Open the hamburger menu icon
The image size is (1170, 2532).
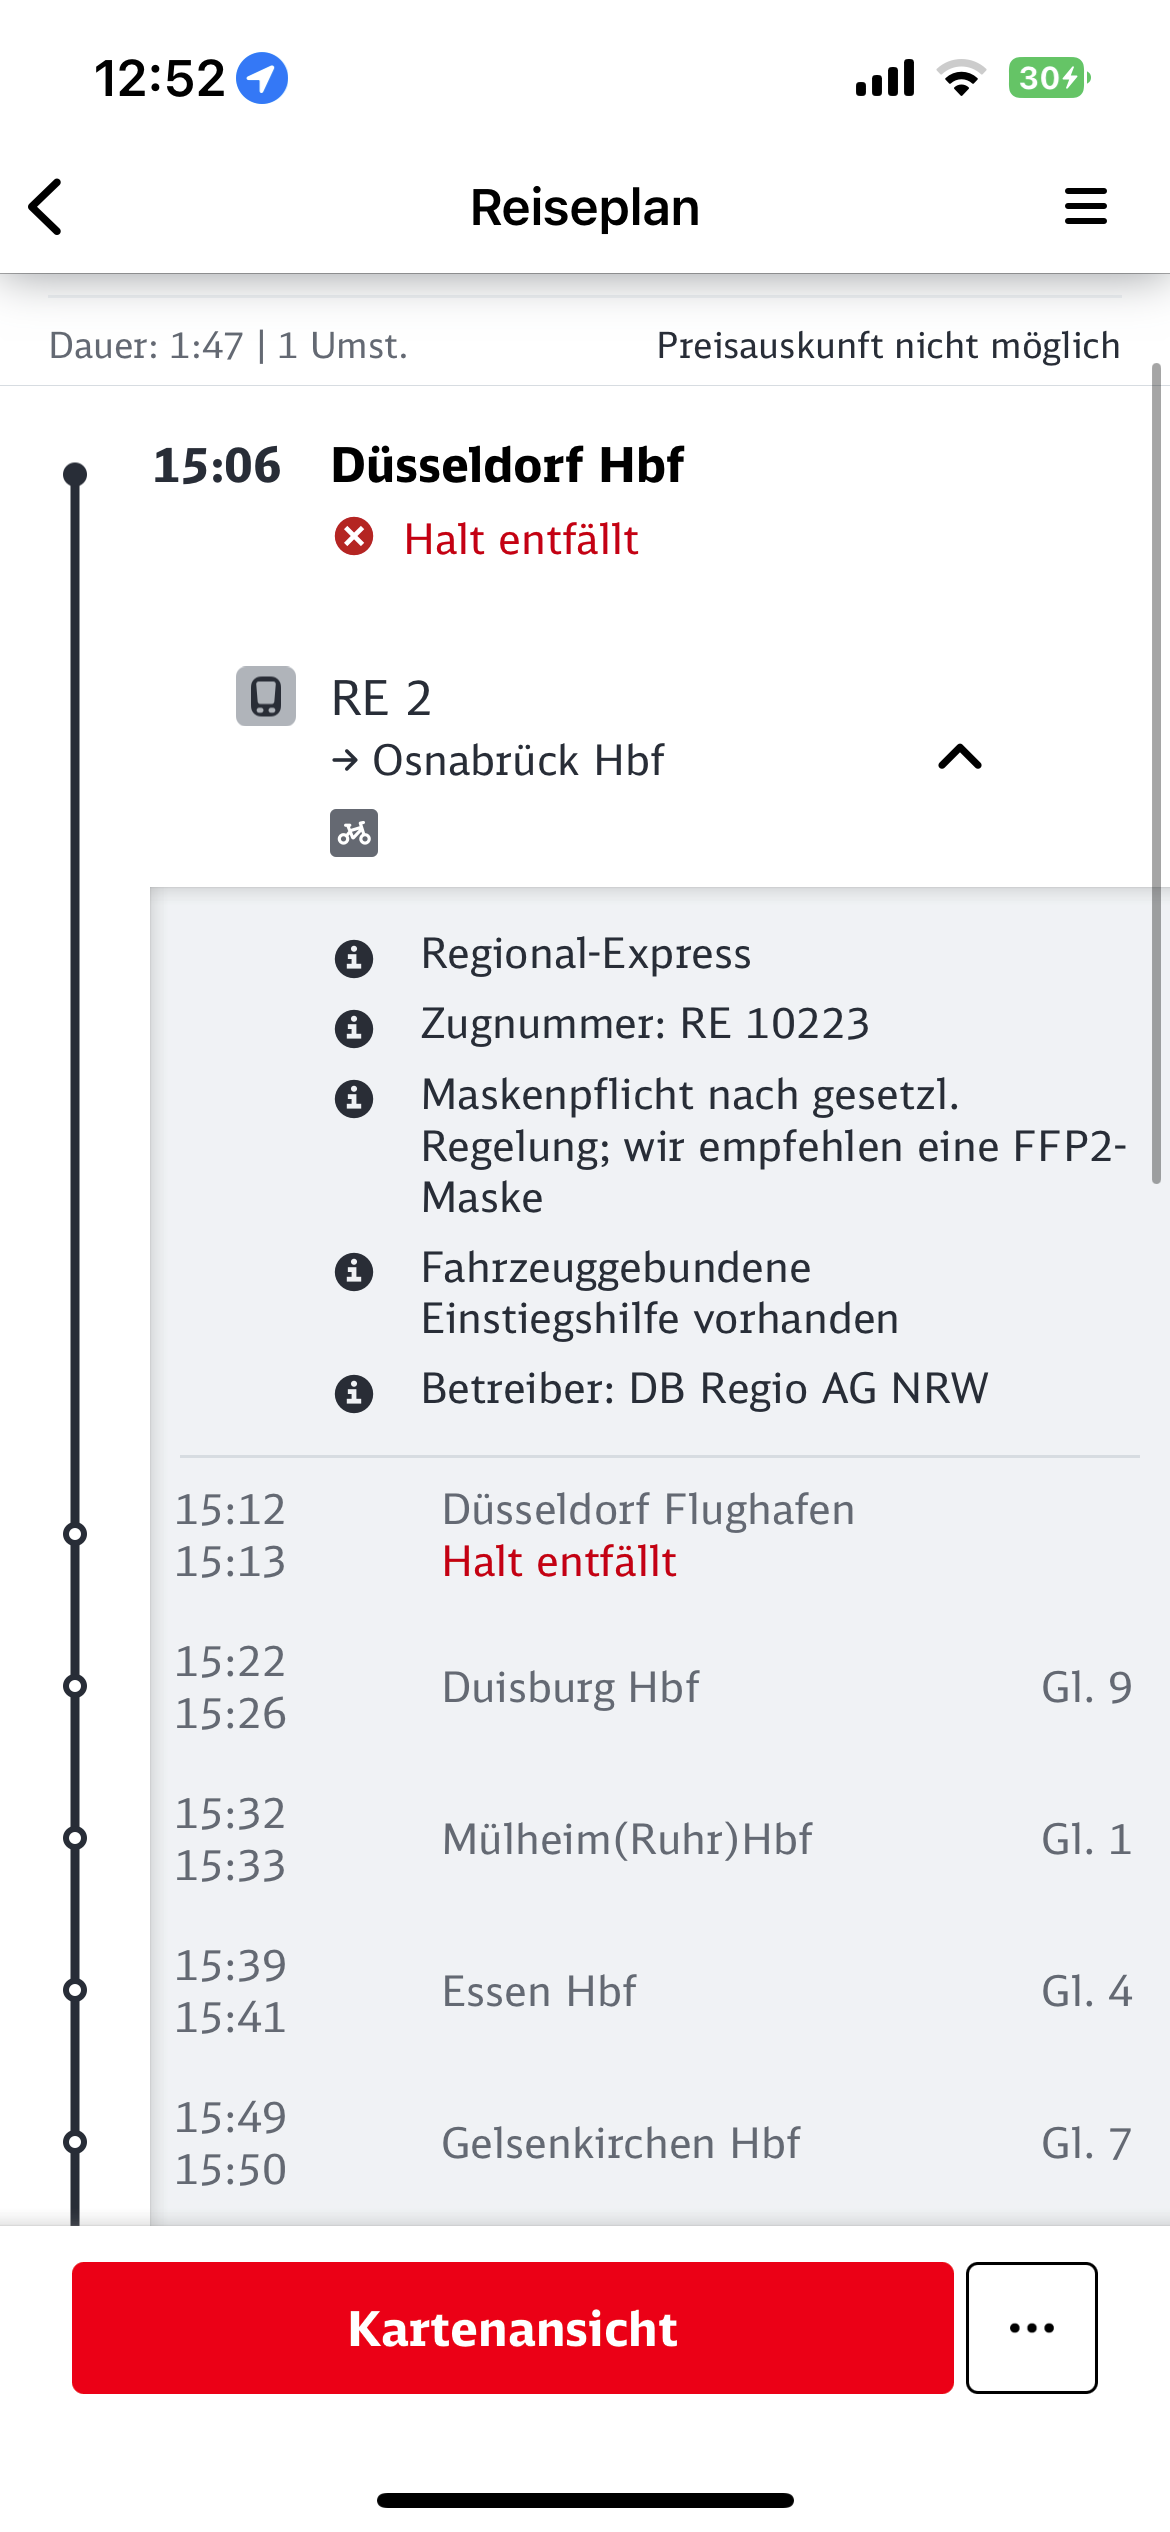coord(1085,206)
